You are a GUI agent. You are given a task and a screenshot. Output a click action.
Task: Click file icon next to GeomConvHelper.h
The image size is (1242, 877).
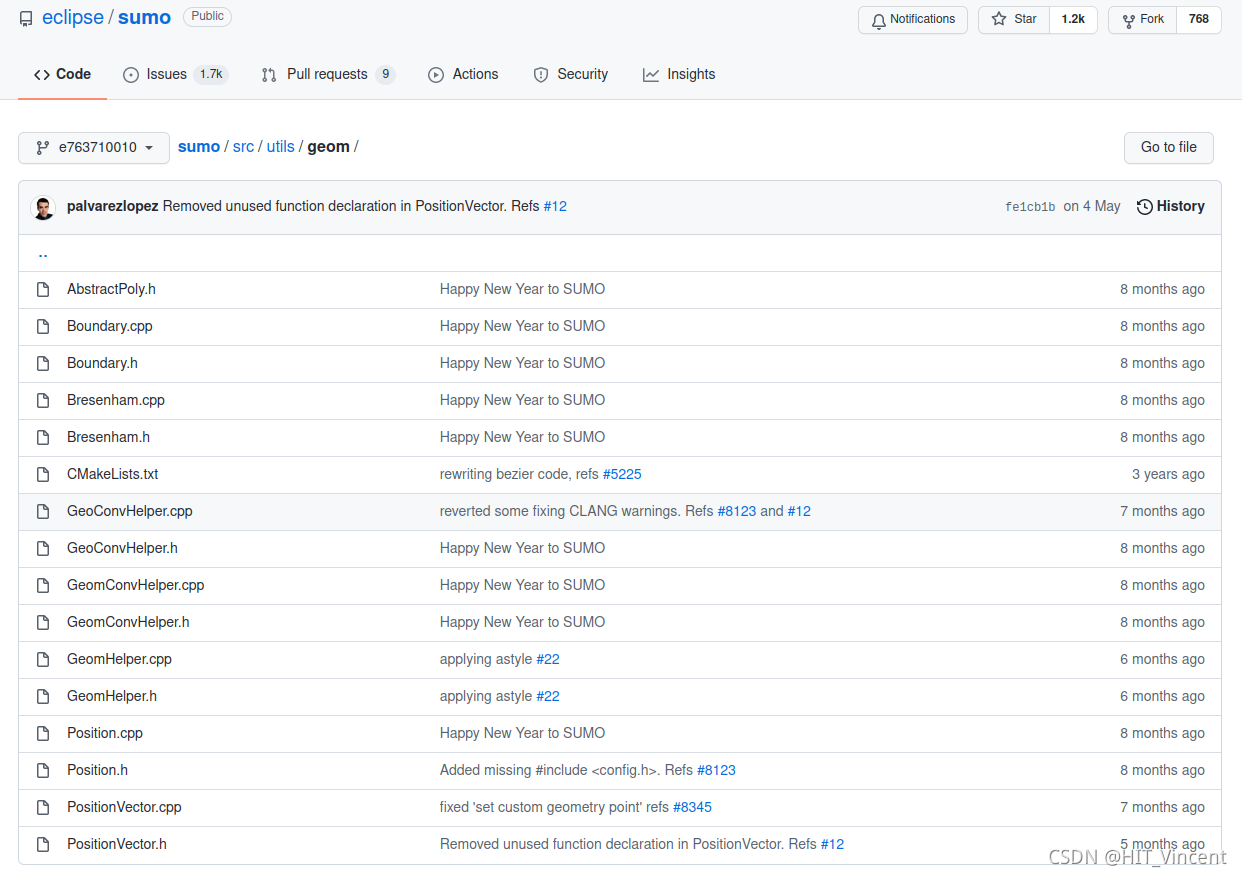(x=43, y=622)
